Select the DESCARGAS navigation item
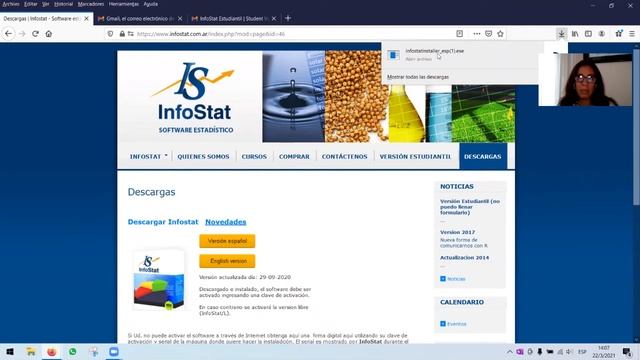The width and height of the screenshot is (640, 360). pyautogui.click(x=483, y=156)
